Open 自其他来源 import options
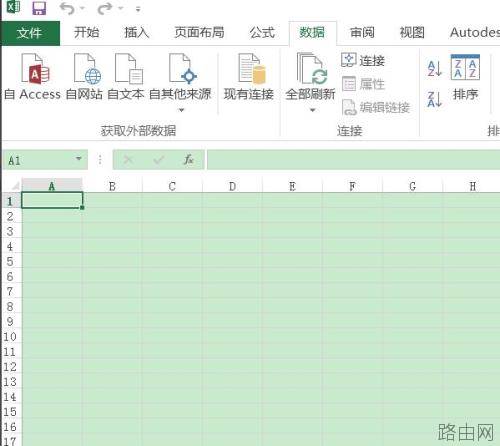 pyautogui.click(x=180, y=77)
